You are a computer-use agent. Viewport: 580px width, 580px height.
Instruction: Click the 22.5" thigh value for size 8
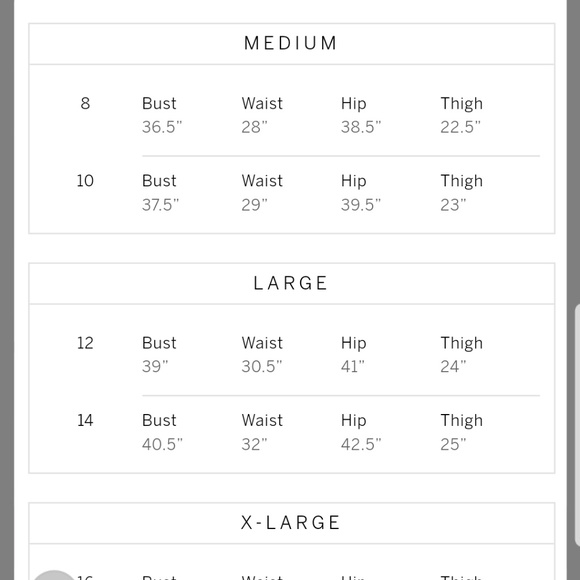pyautogui.click(x=461, y=127)
